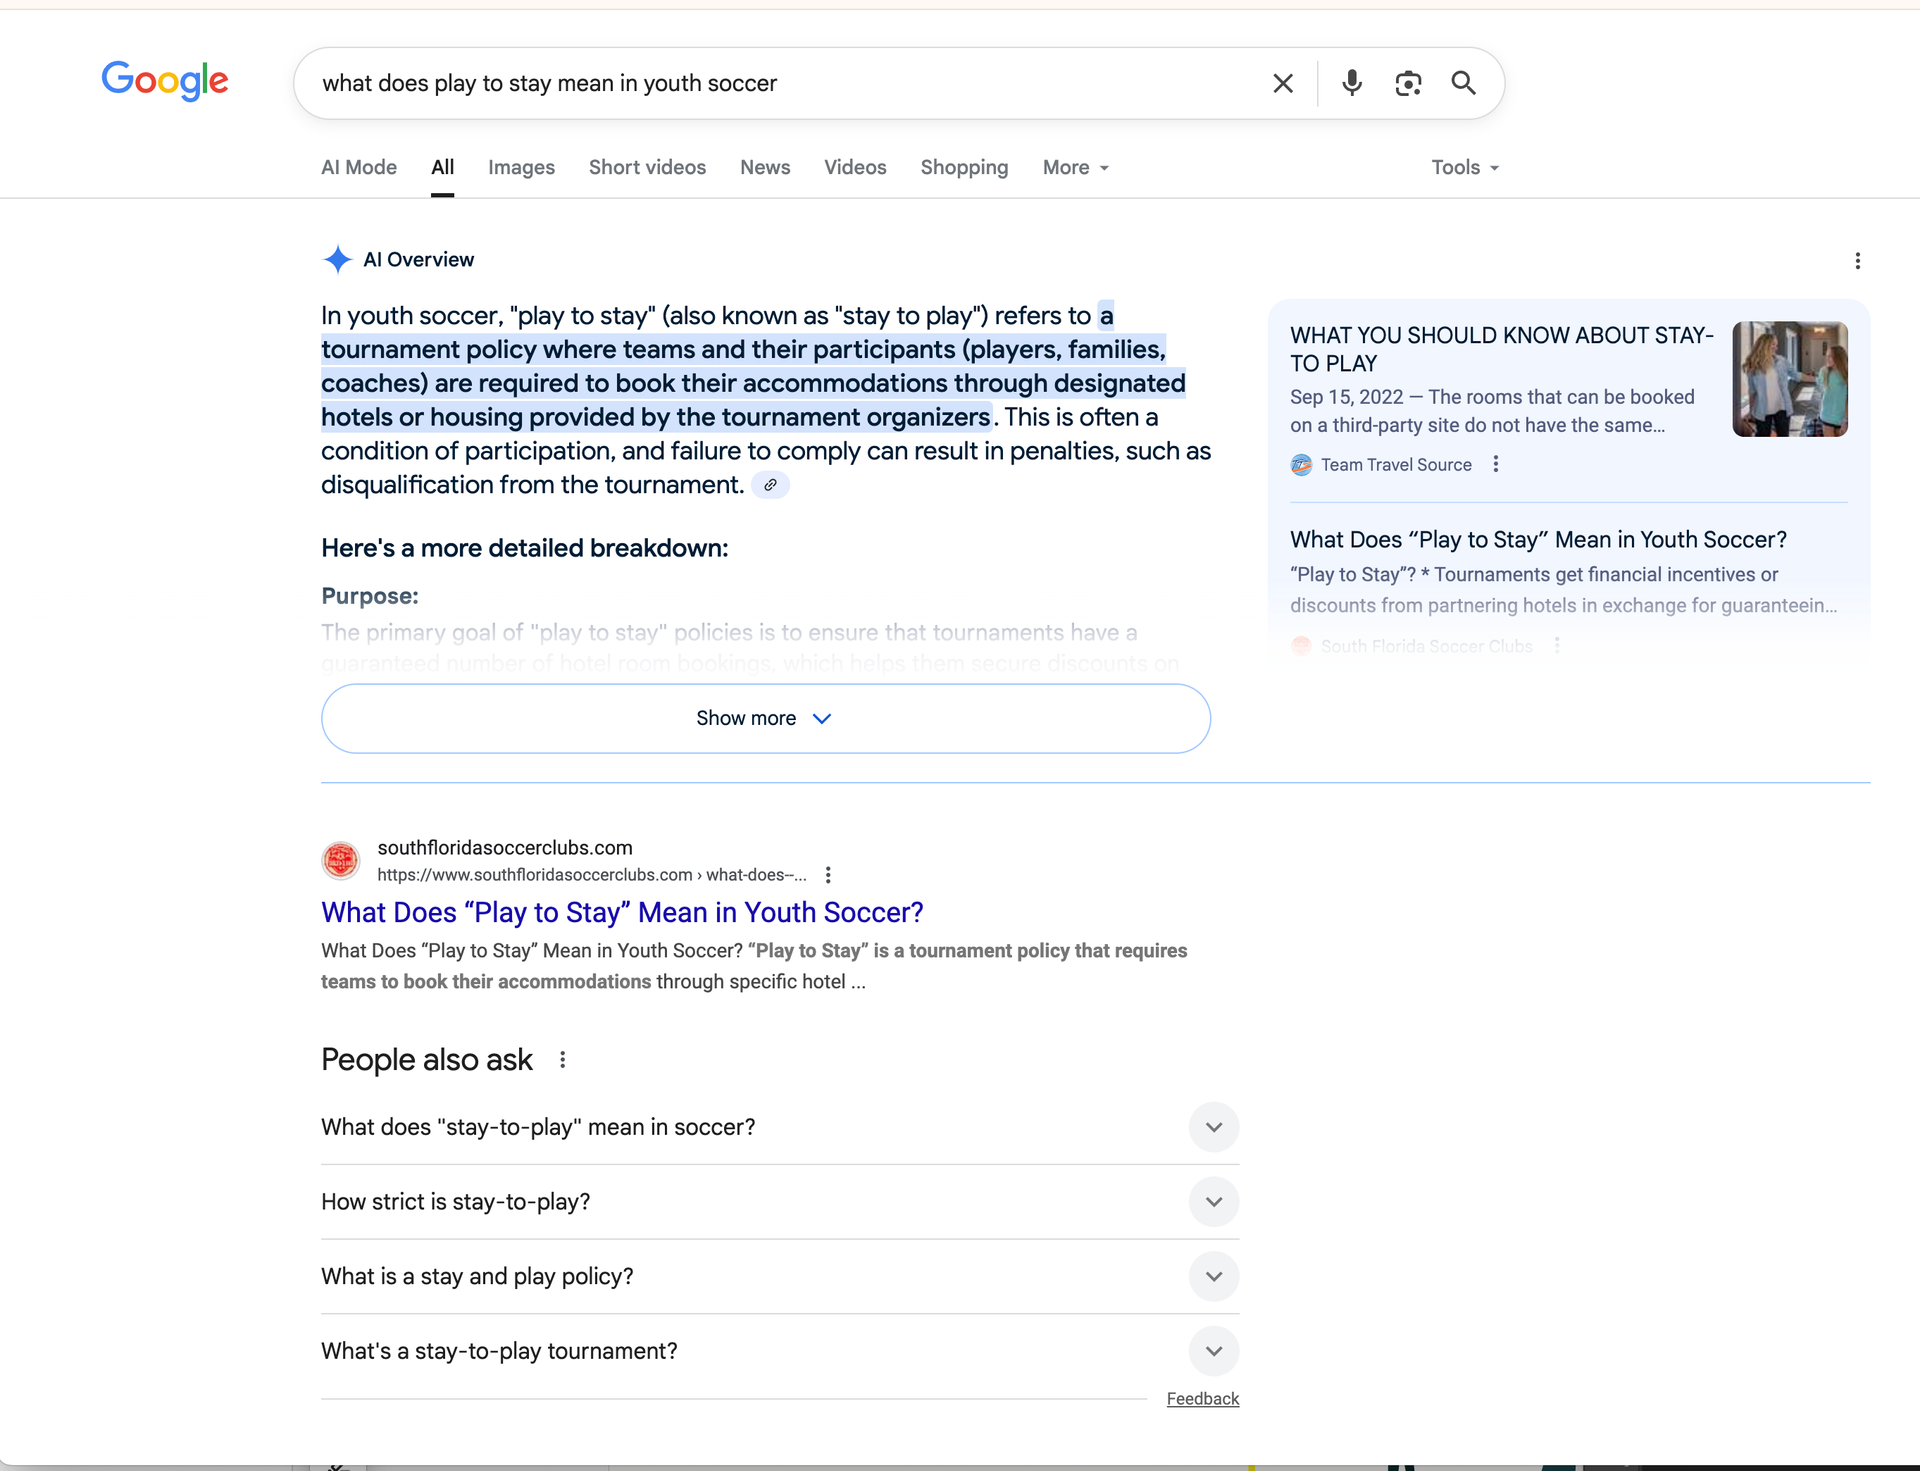The height and width of the screenshot is (1471, 1920).
Task: Expand 'What is a stay and play policy?'
Action: (x=780, y=1277)
